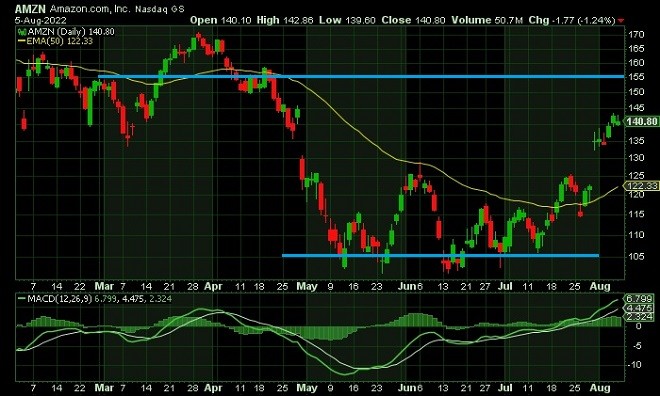Click the Open 140.10 value
The height and width of the screenshot is (396, 660).
221,20
